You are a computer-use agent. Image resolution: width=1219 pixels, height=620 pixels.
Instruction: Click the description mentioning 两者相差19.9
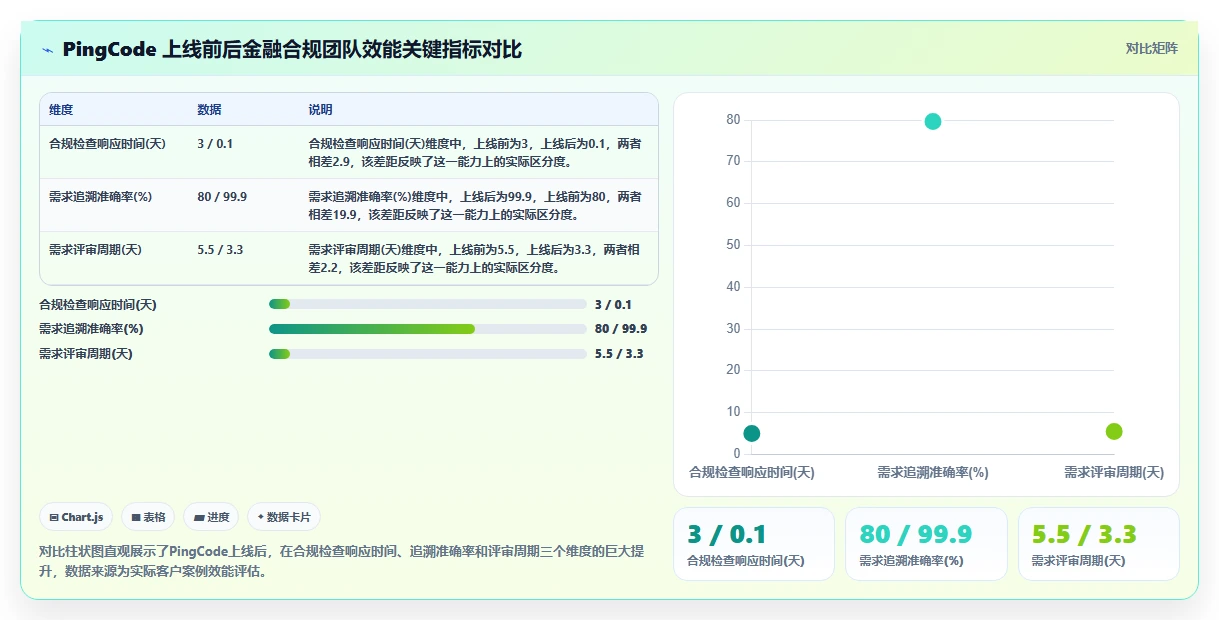coord(475,205)
